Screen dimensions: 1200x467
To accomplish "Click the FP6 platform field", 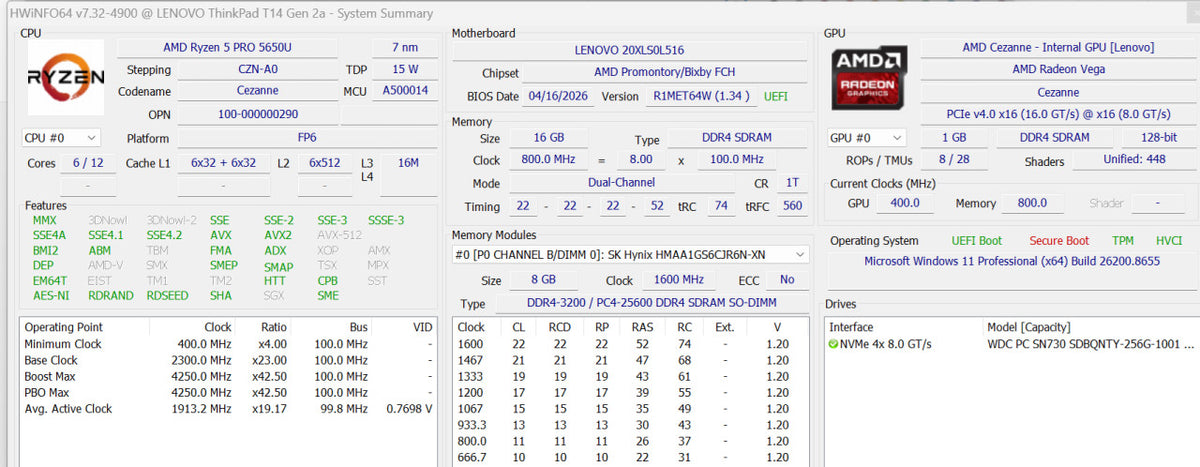I will [x=307, y=138].
